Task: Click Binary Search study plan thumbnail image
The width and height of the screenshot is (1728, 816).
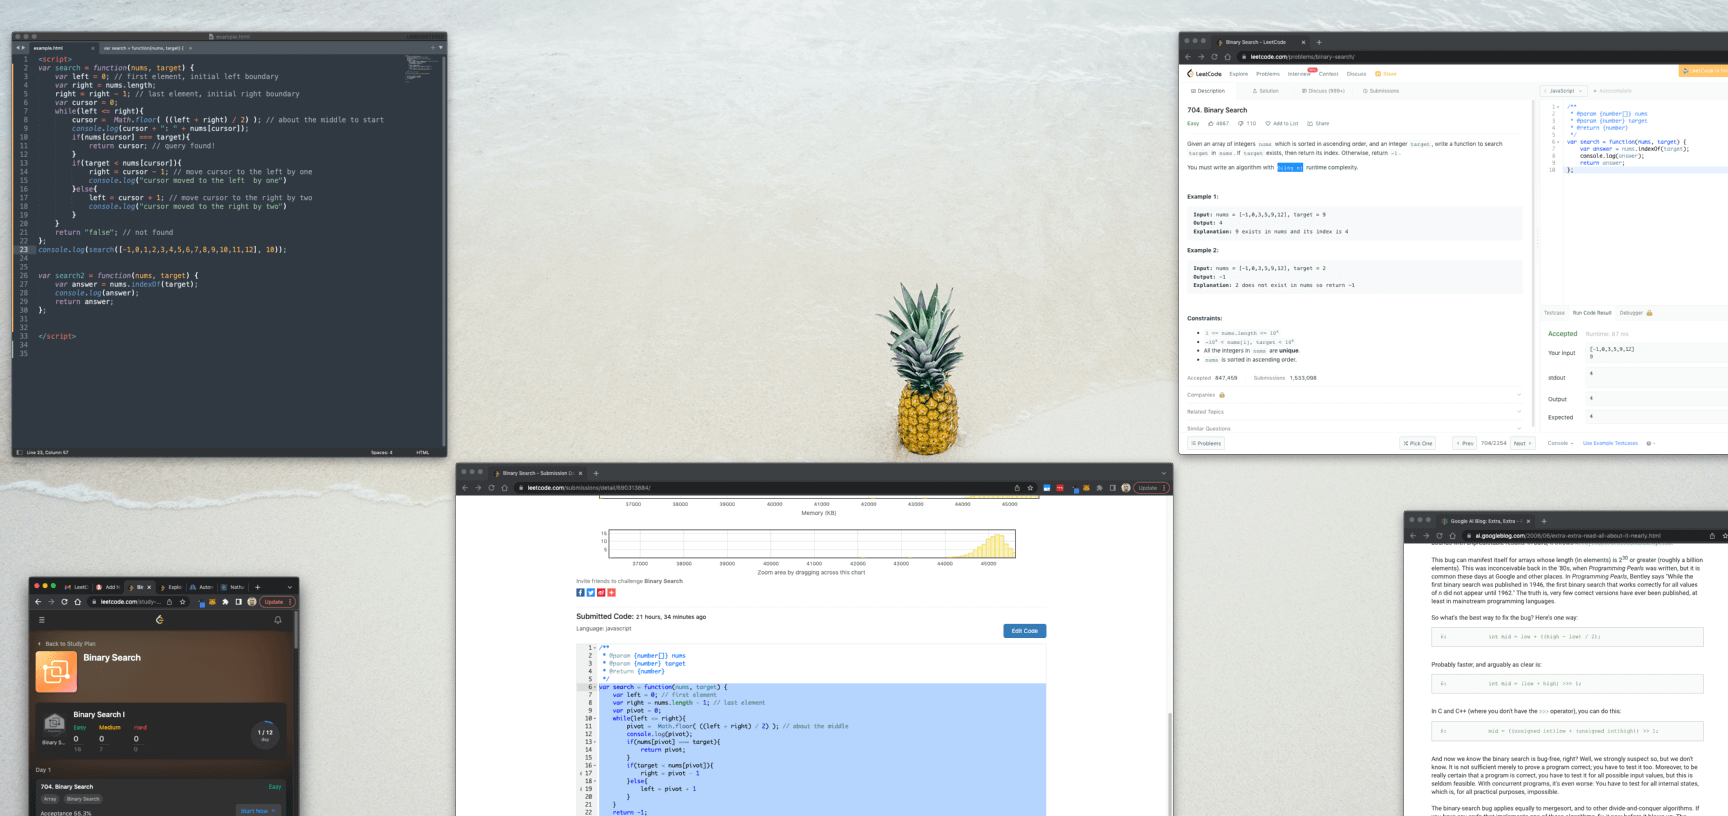Action: pyautogui.click(x=56, y=672)
